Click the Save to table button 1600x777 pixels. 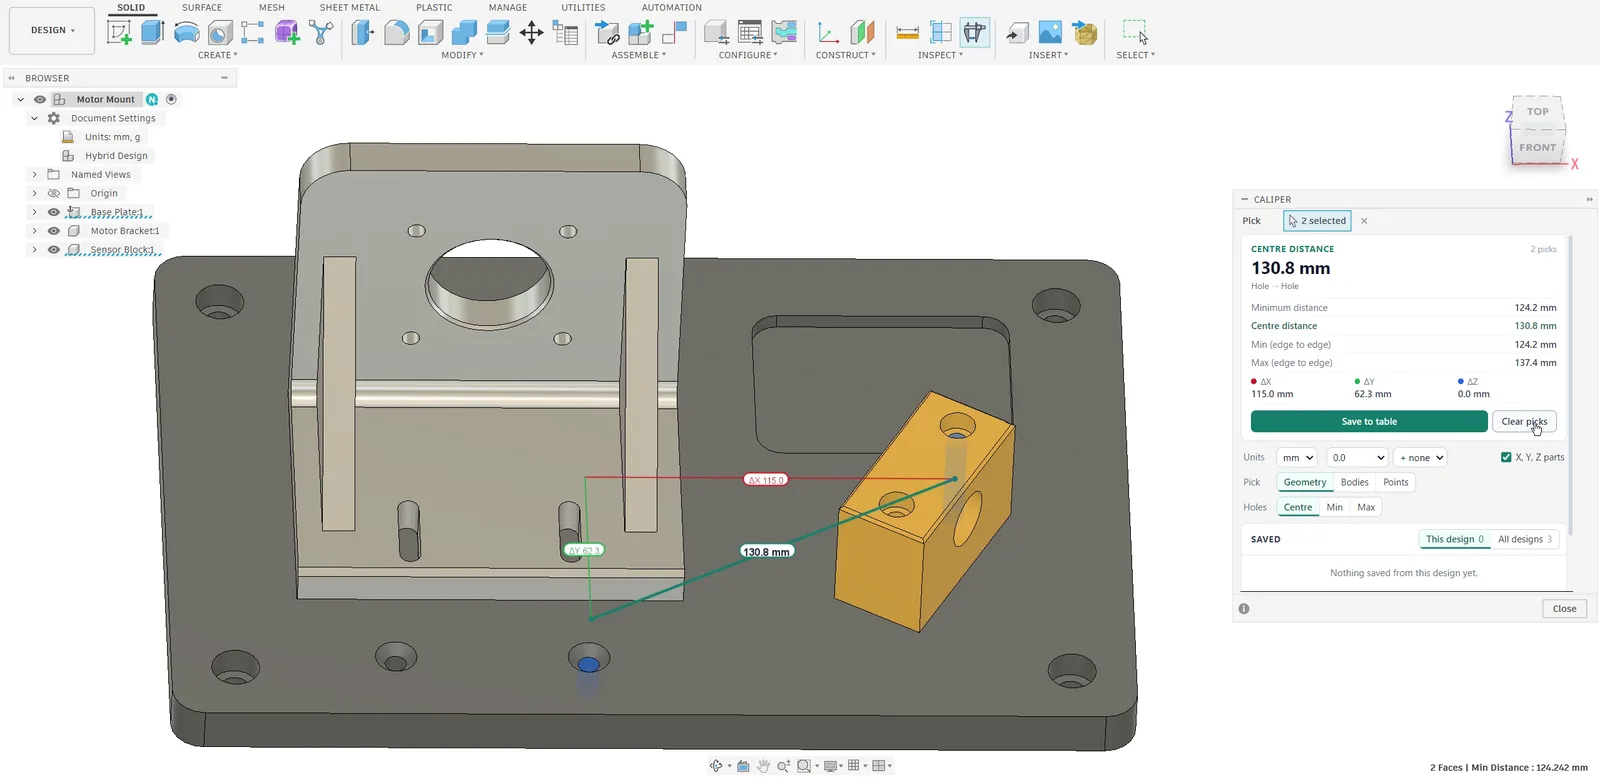coord(1369,421)
